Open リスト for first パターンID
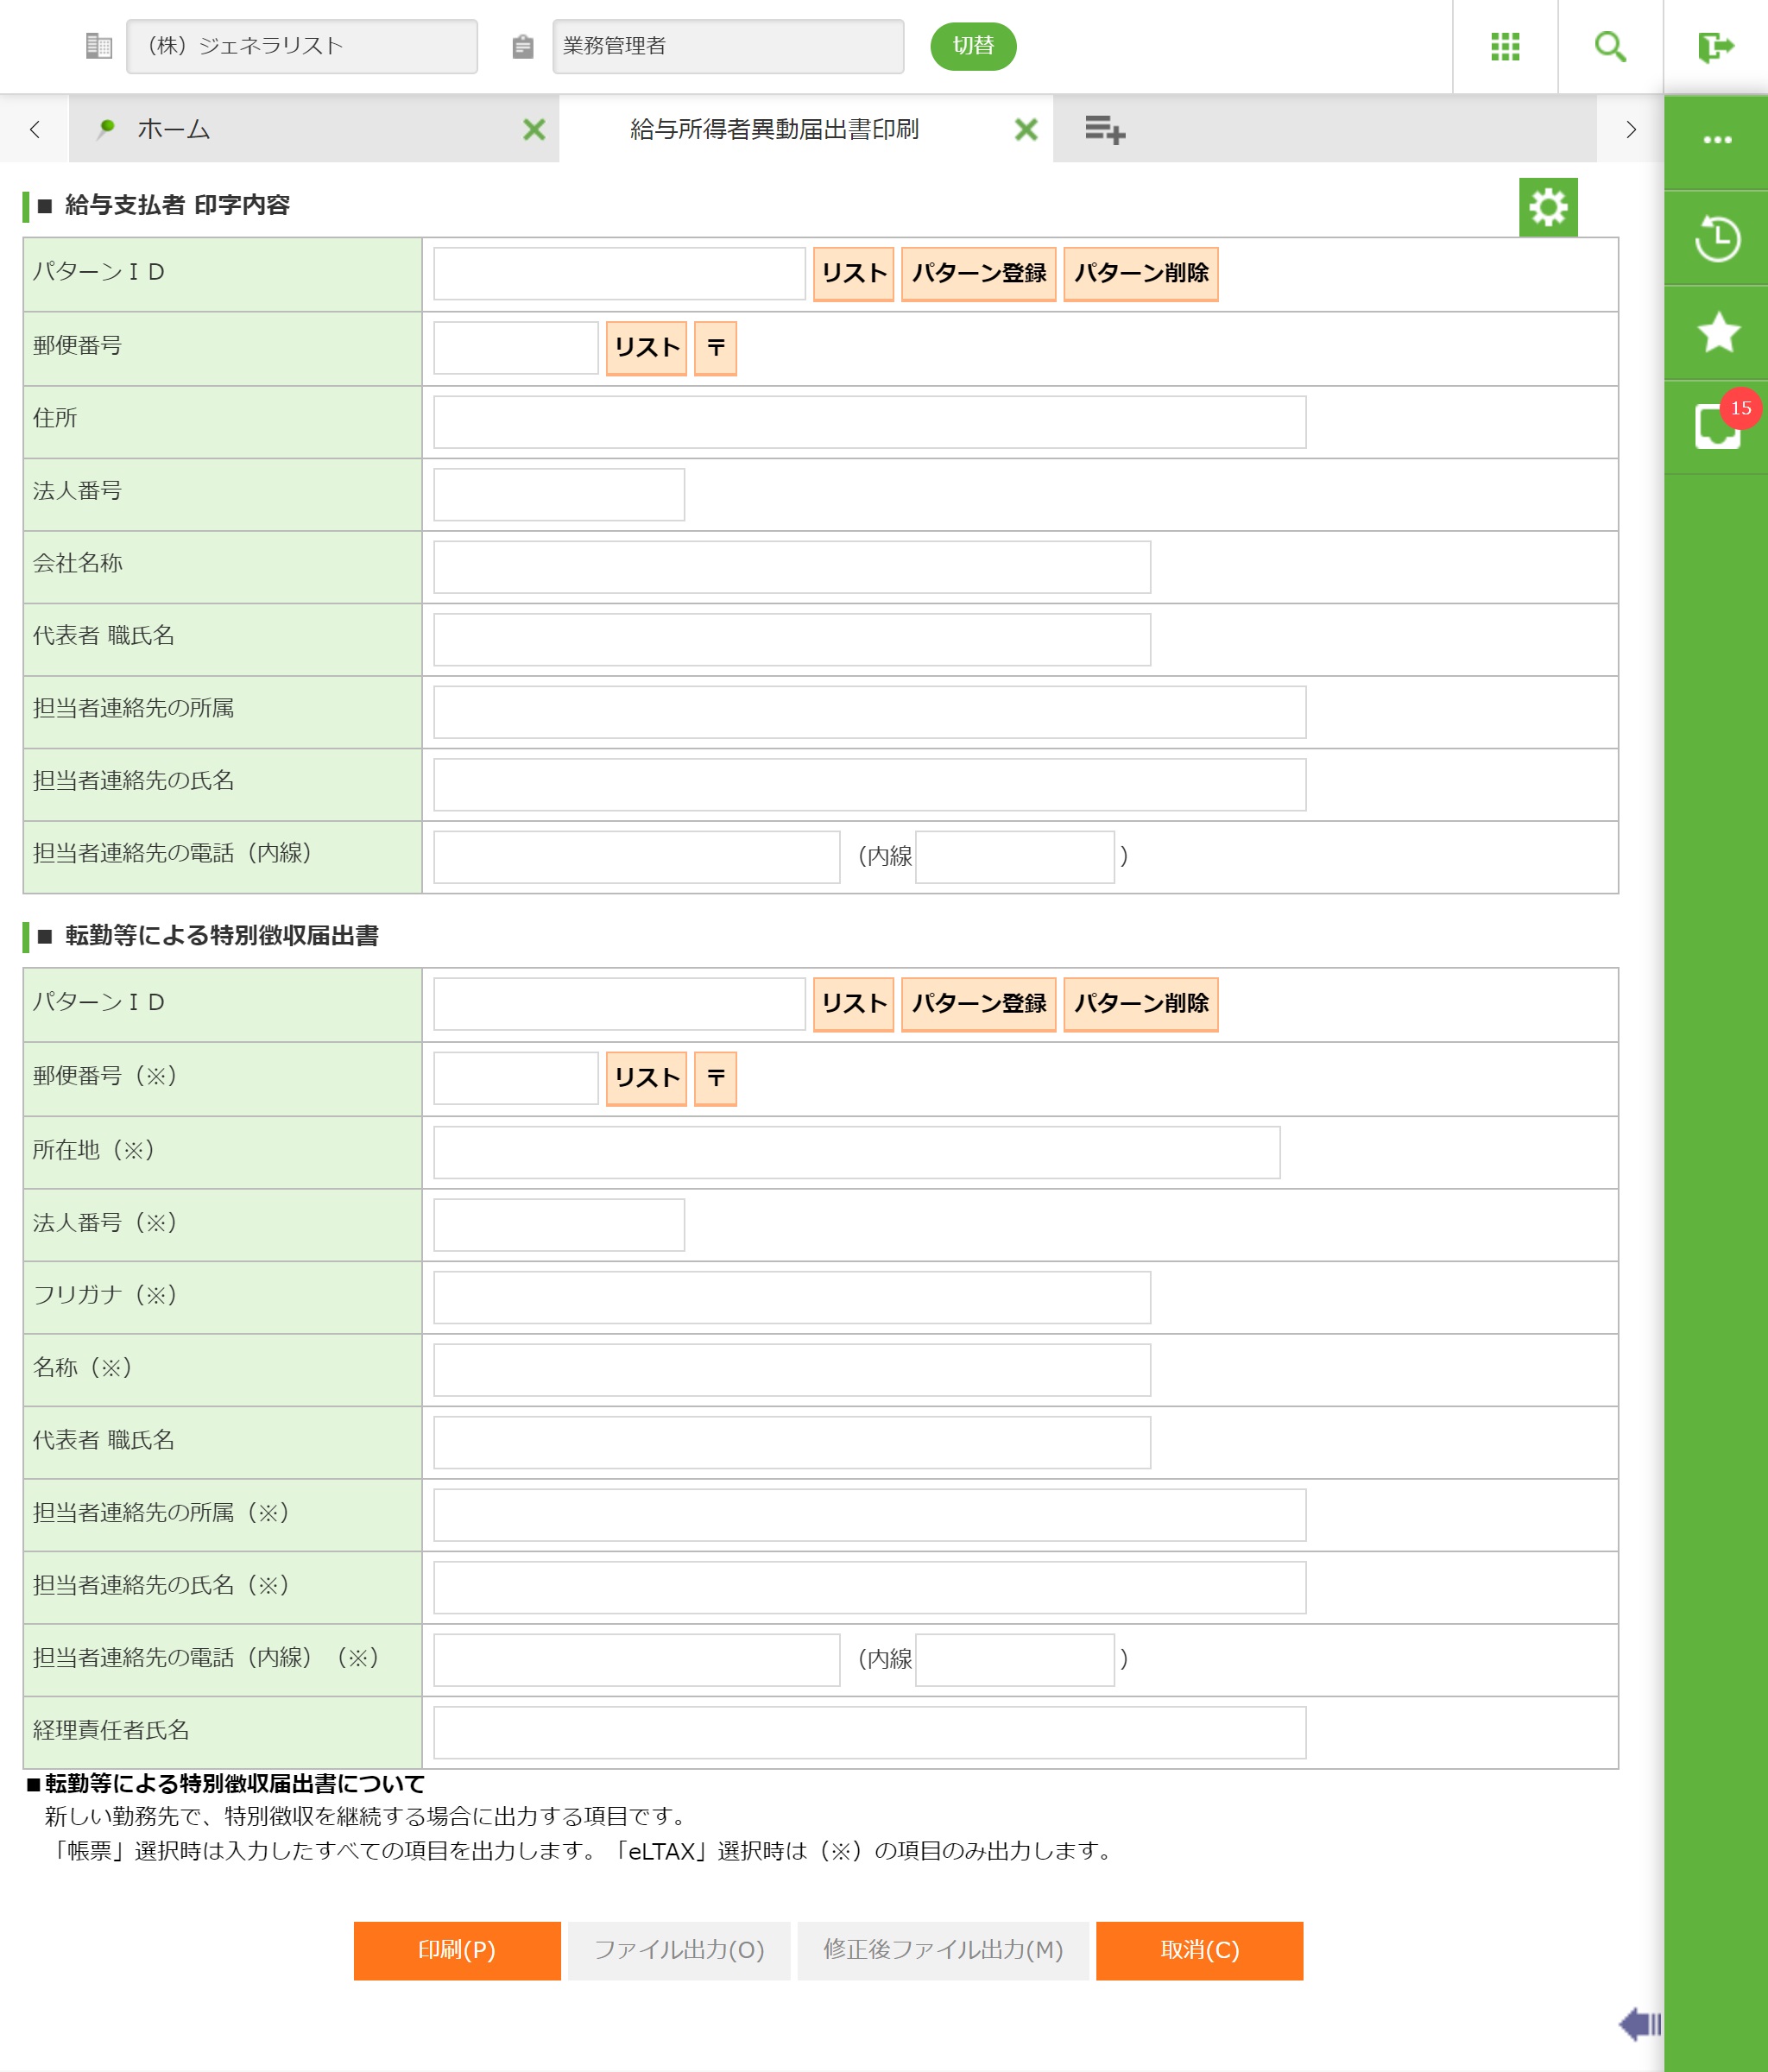Viewport: 1768px width, 2072px height. pyautogui.click(x=852, y=274)
